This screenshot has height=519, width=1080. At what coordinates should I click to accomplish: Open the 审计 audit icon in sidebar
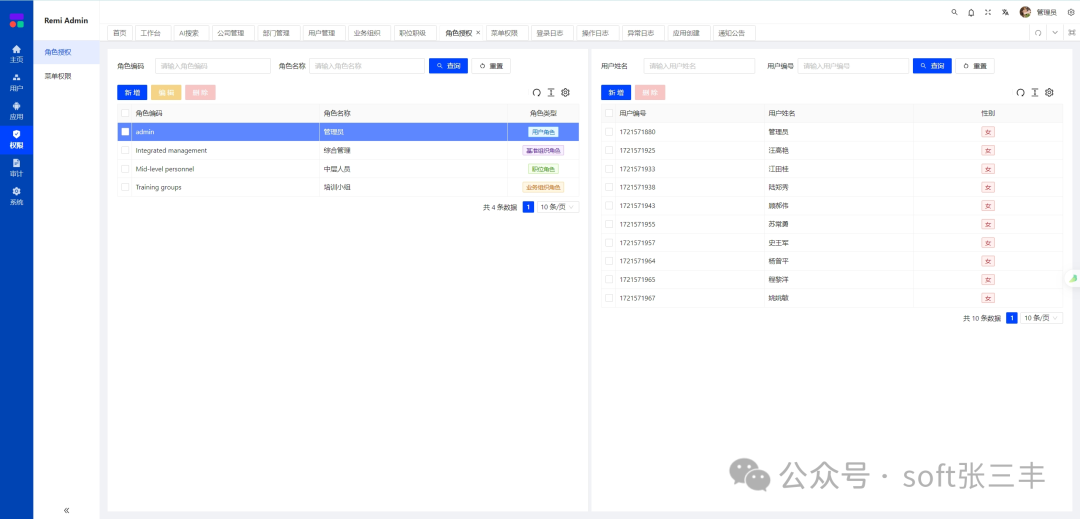pos(16,166)
